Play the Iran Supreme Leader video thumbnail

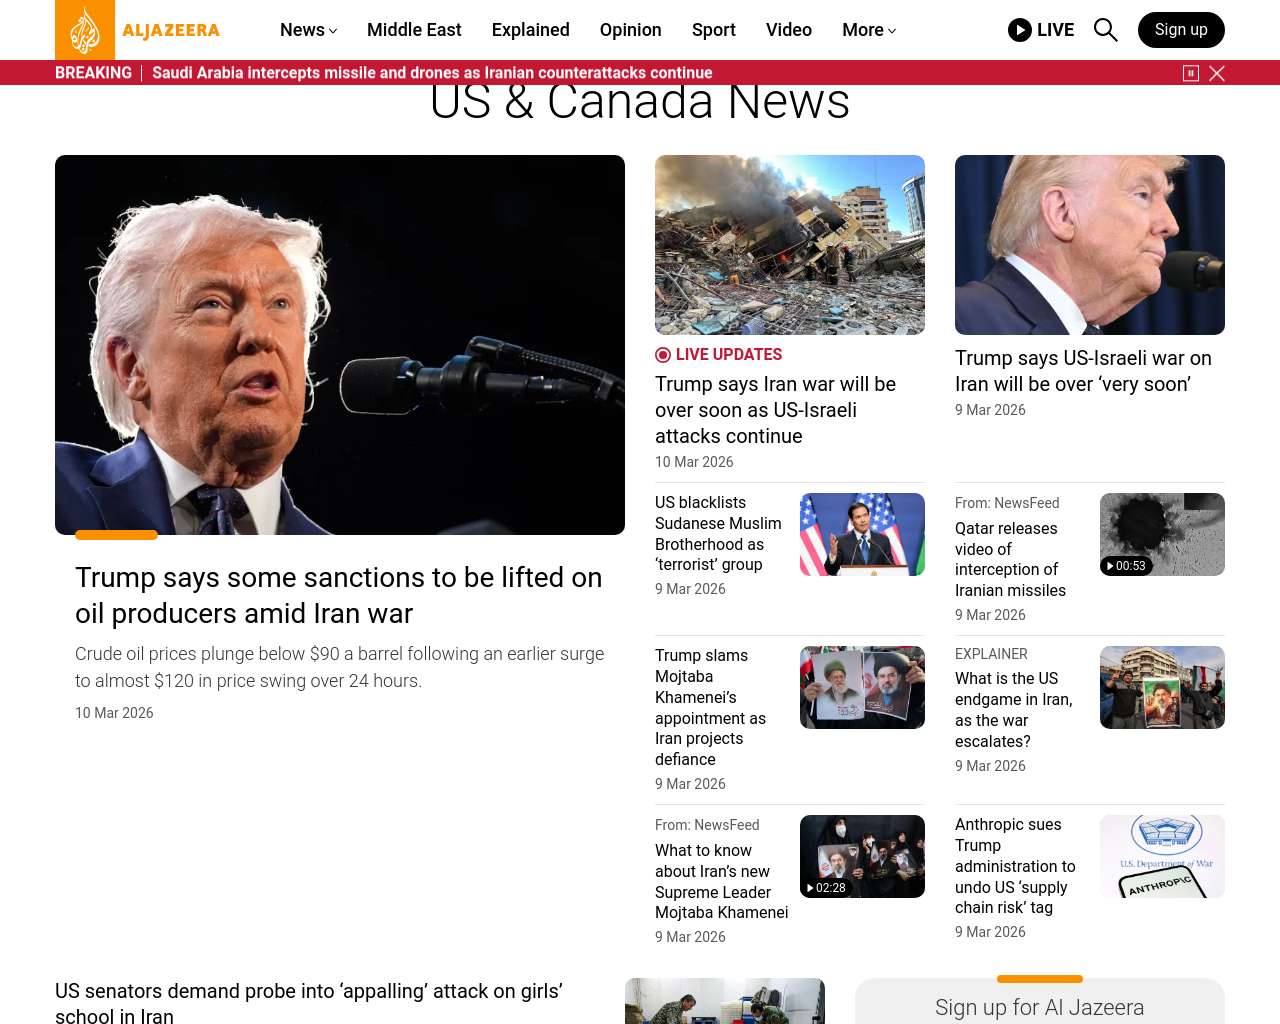click(x=861, y=856)
